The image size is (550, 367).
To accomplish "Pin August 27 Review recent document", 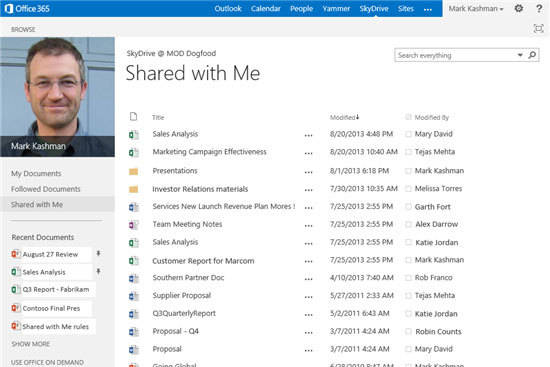I will pos(99,253).
